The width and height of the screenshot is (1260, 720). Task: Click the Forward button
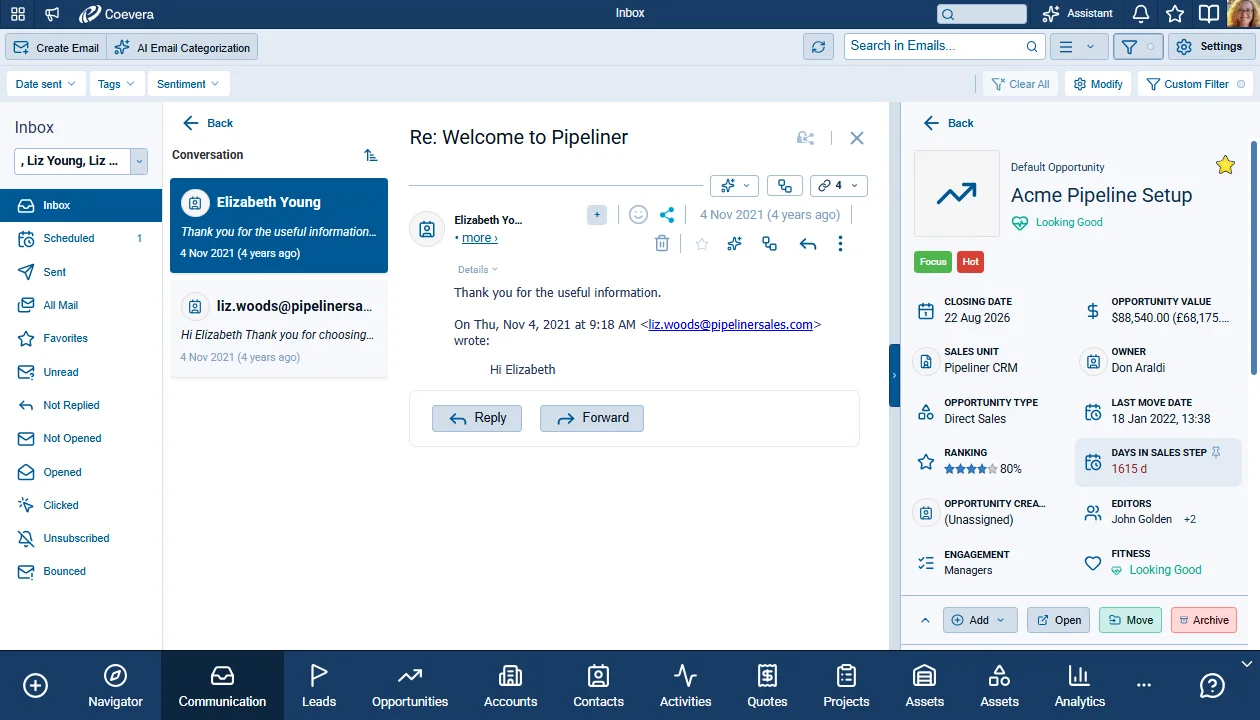tap(592, 418)
